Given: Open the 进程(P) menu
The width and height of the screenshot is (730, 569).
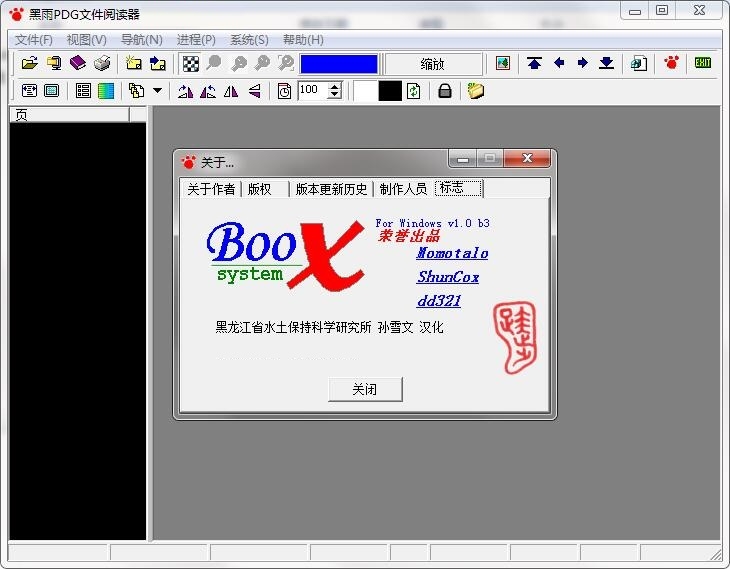Looking at the screenshot, I should coord(196,40).
